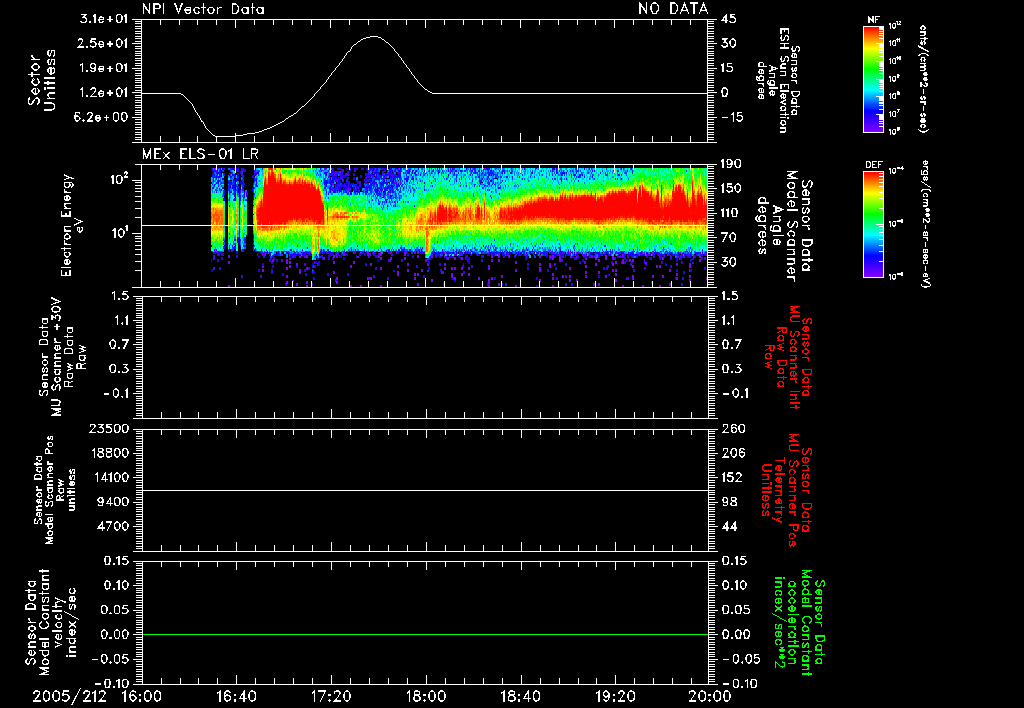Click the white scanner position line
Image resolution: width=1024 pixels, height=708 pixels.
[425, 490]
